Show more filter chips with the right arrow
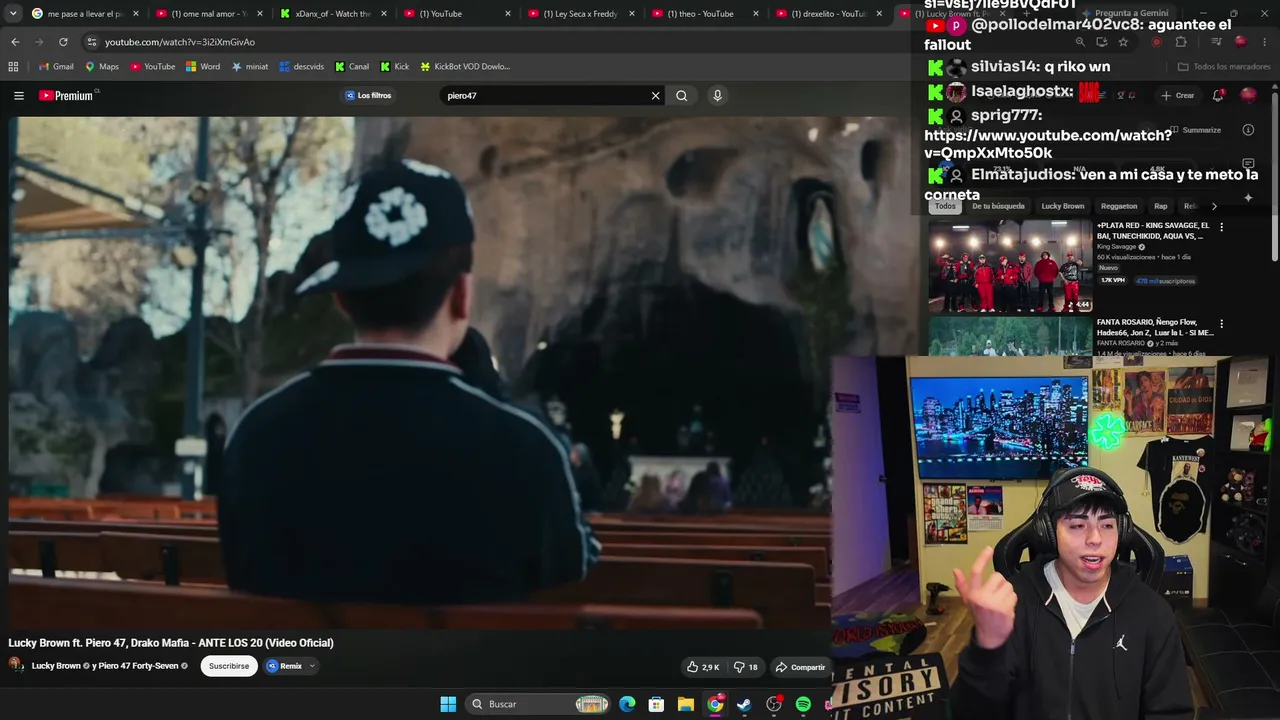The image size is (1280, 720). point(1214,206)
